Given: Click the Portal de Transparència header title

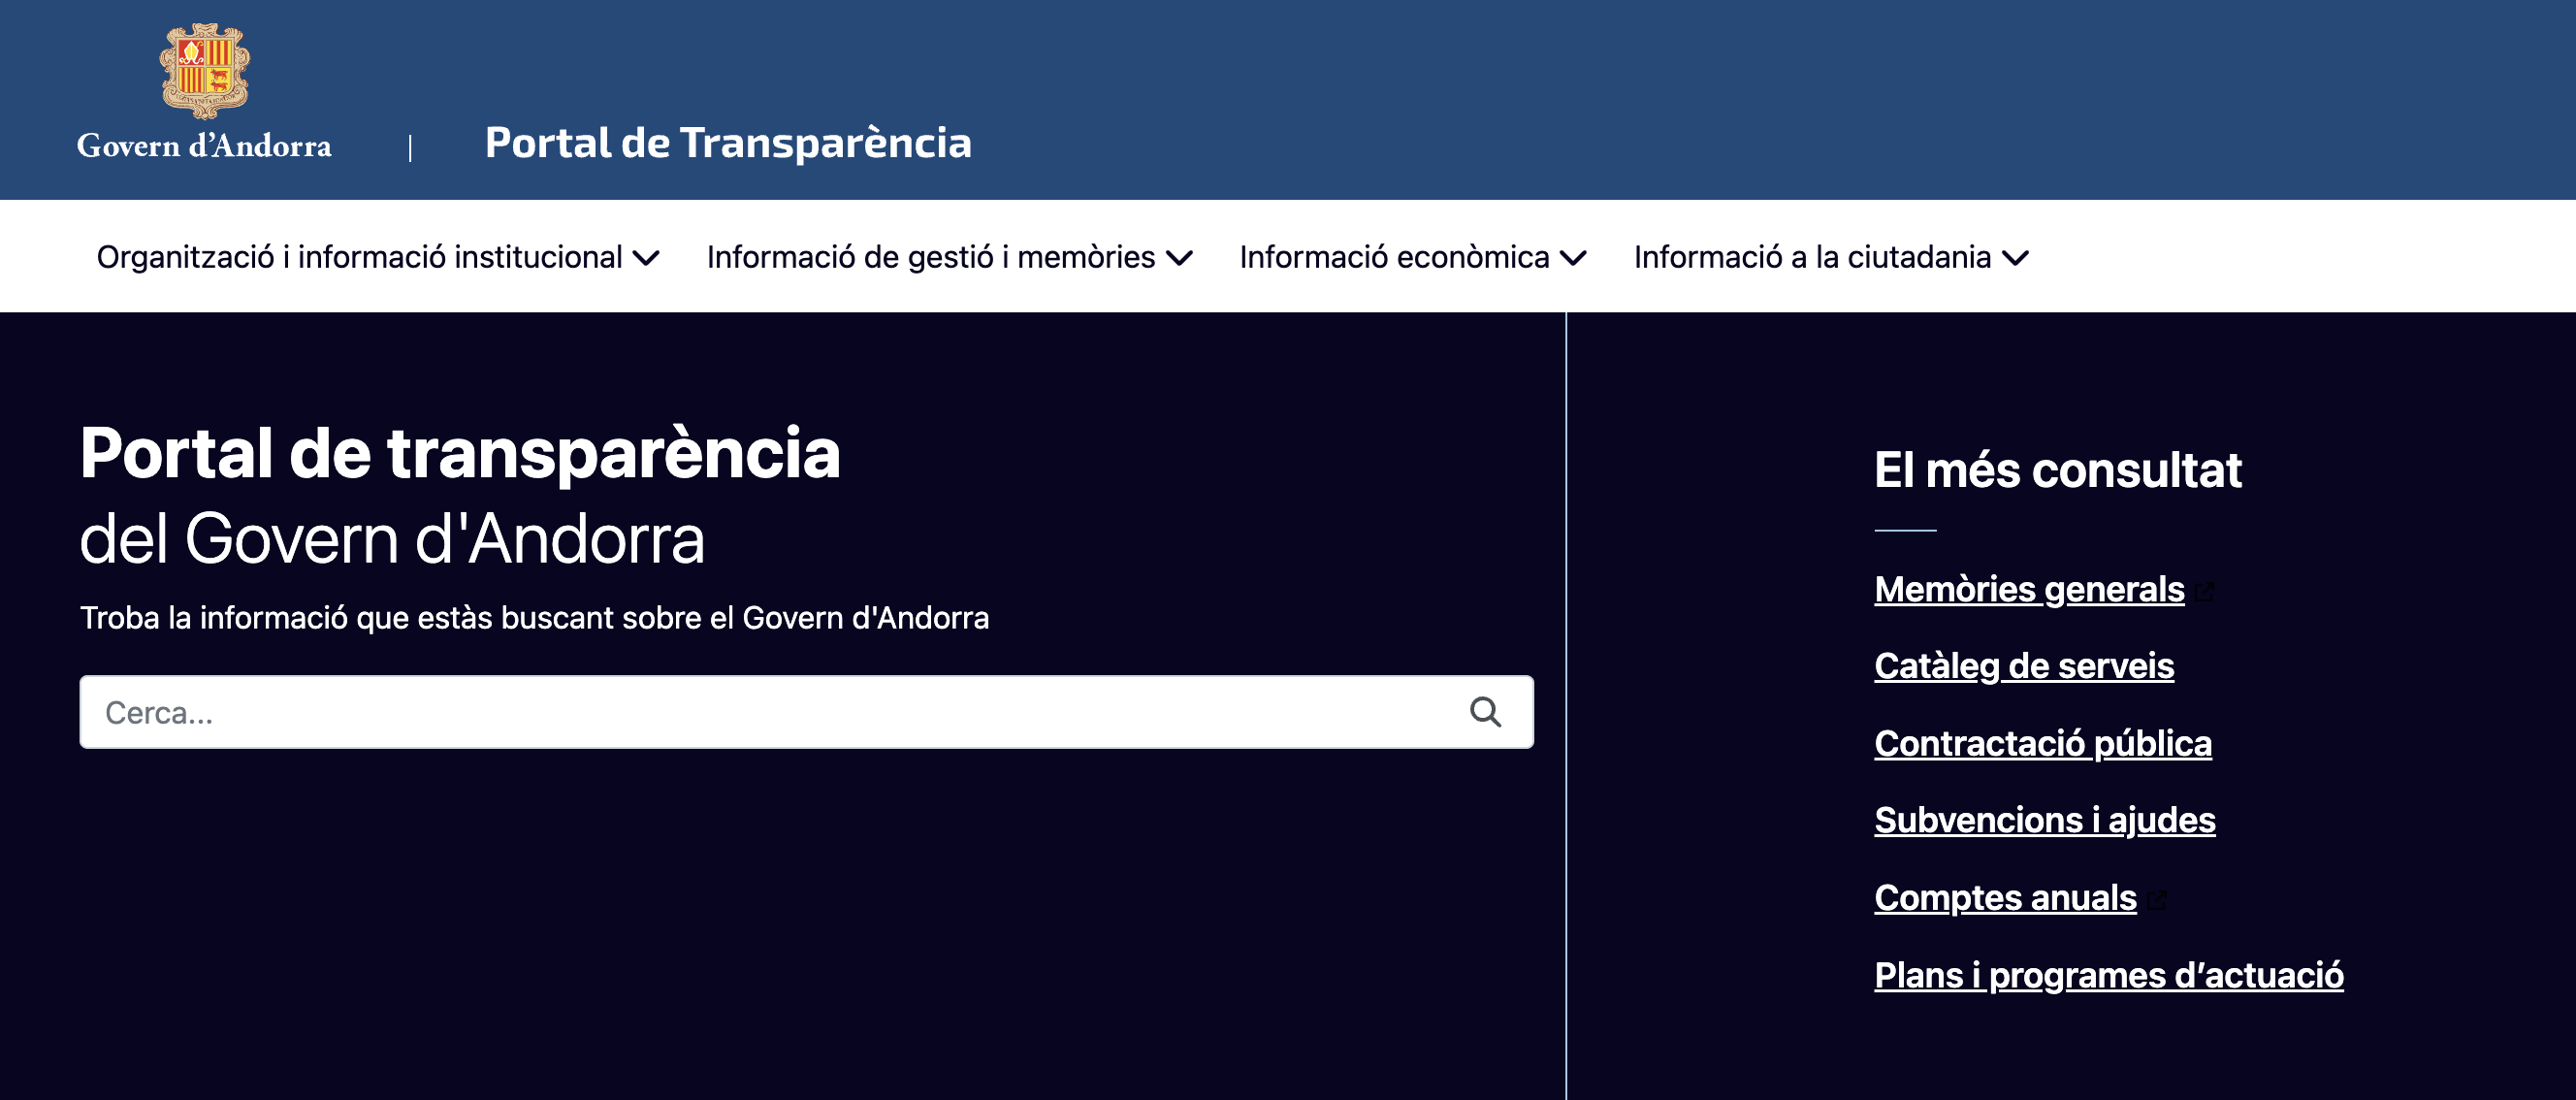Looking at the screenshot, I should point(727,143).
